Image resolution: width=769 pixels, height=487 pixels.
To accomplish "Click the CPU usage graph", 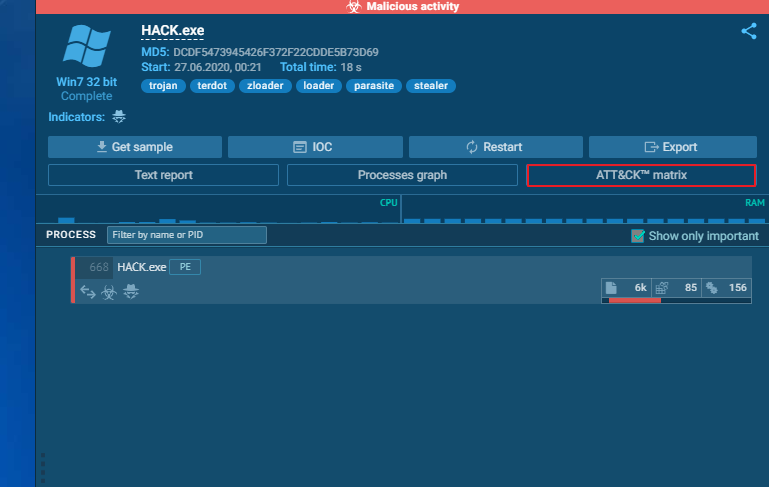I will [218, 209].
